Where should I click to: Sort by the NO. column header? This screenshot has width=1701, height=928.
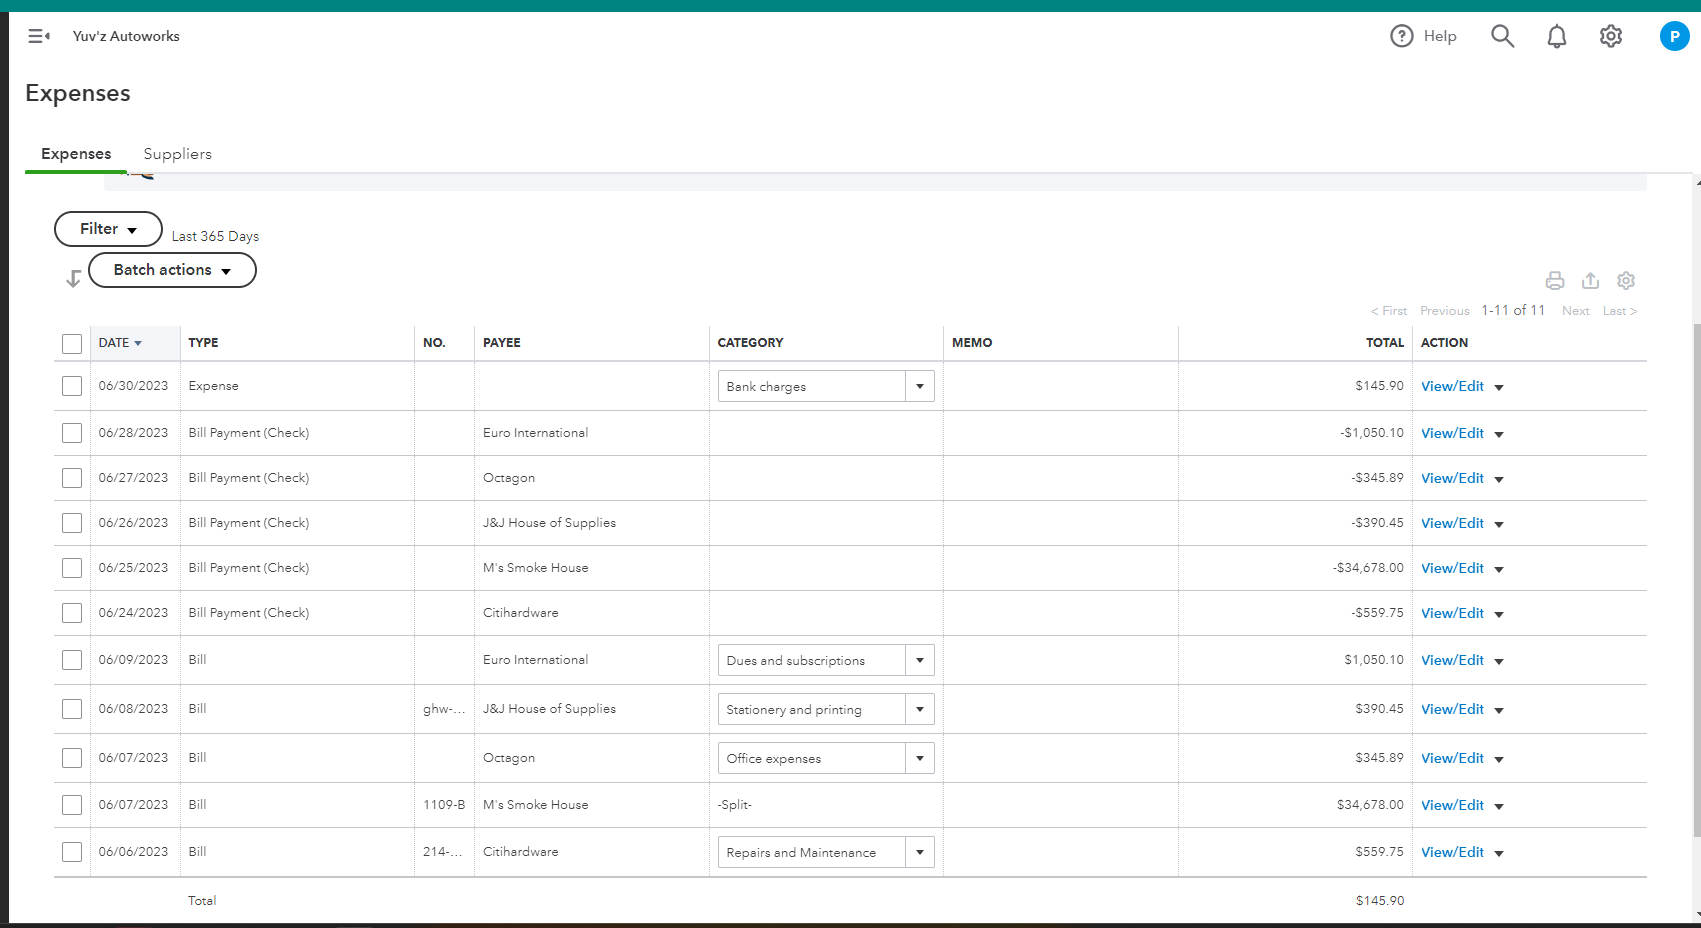tap(434, 343)
